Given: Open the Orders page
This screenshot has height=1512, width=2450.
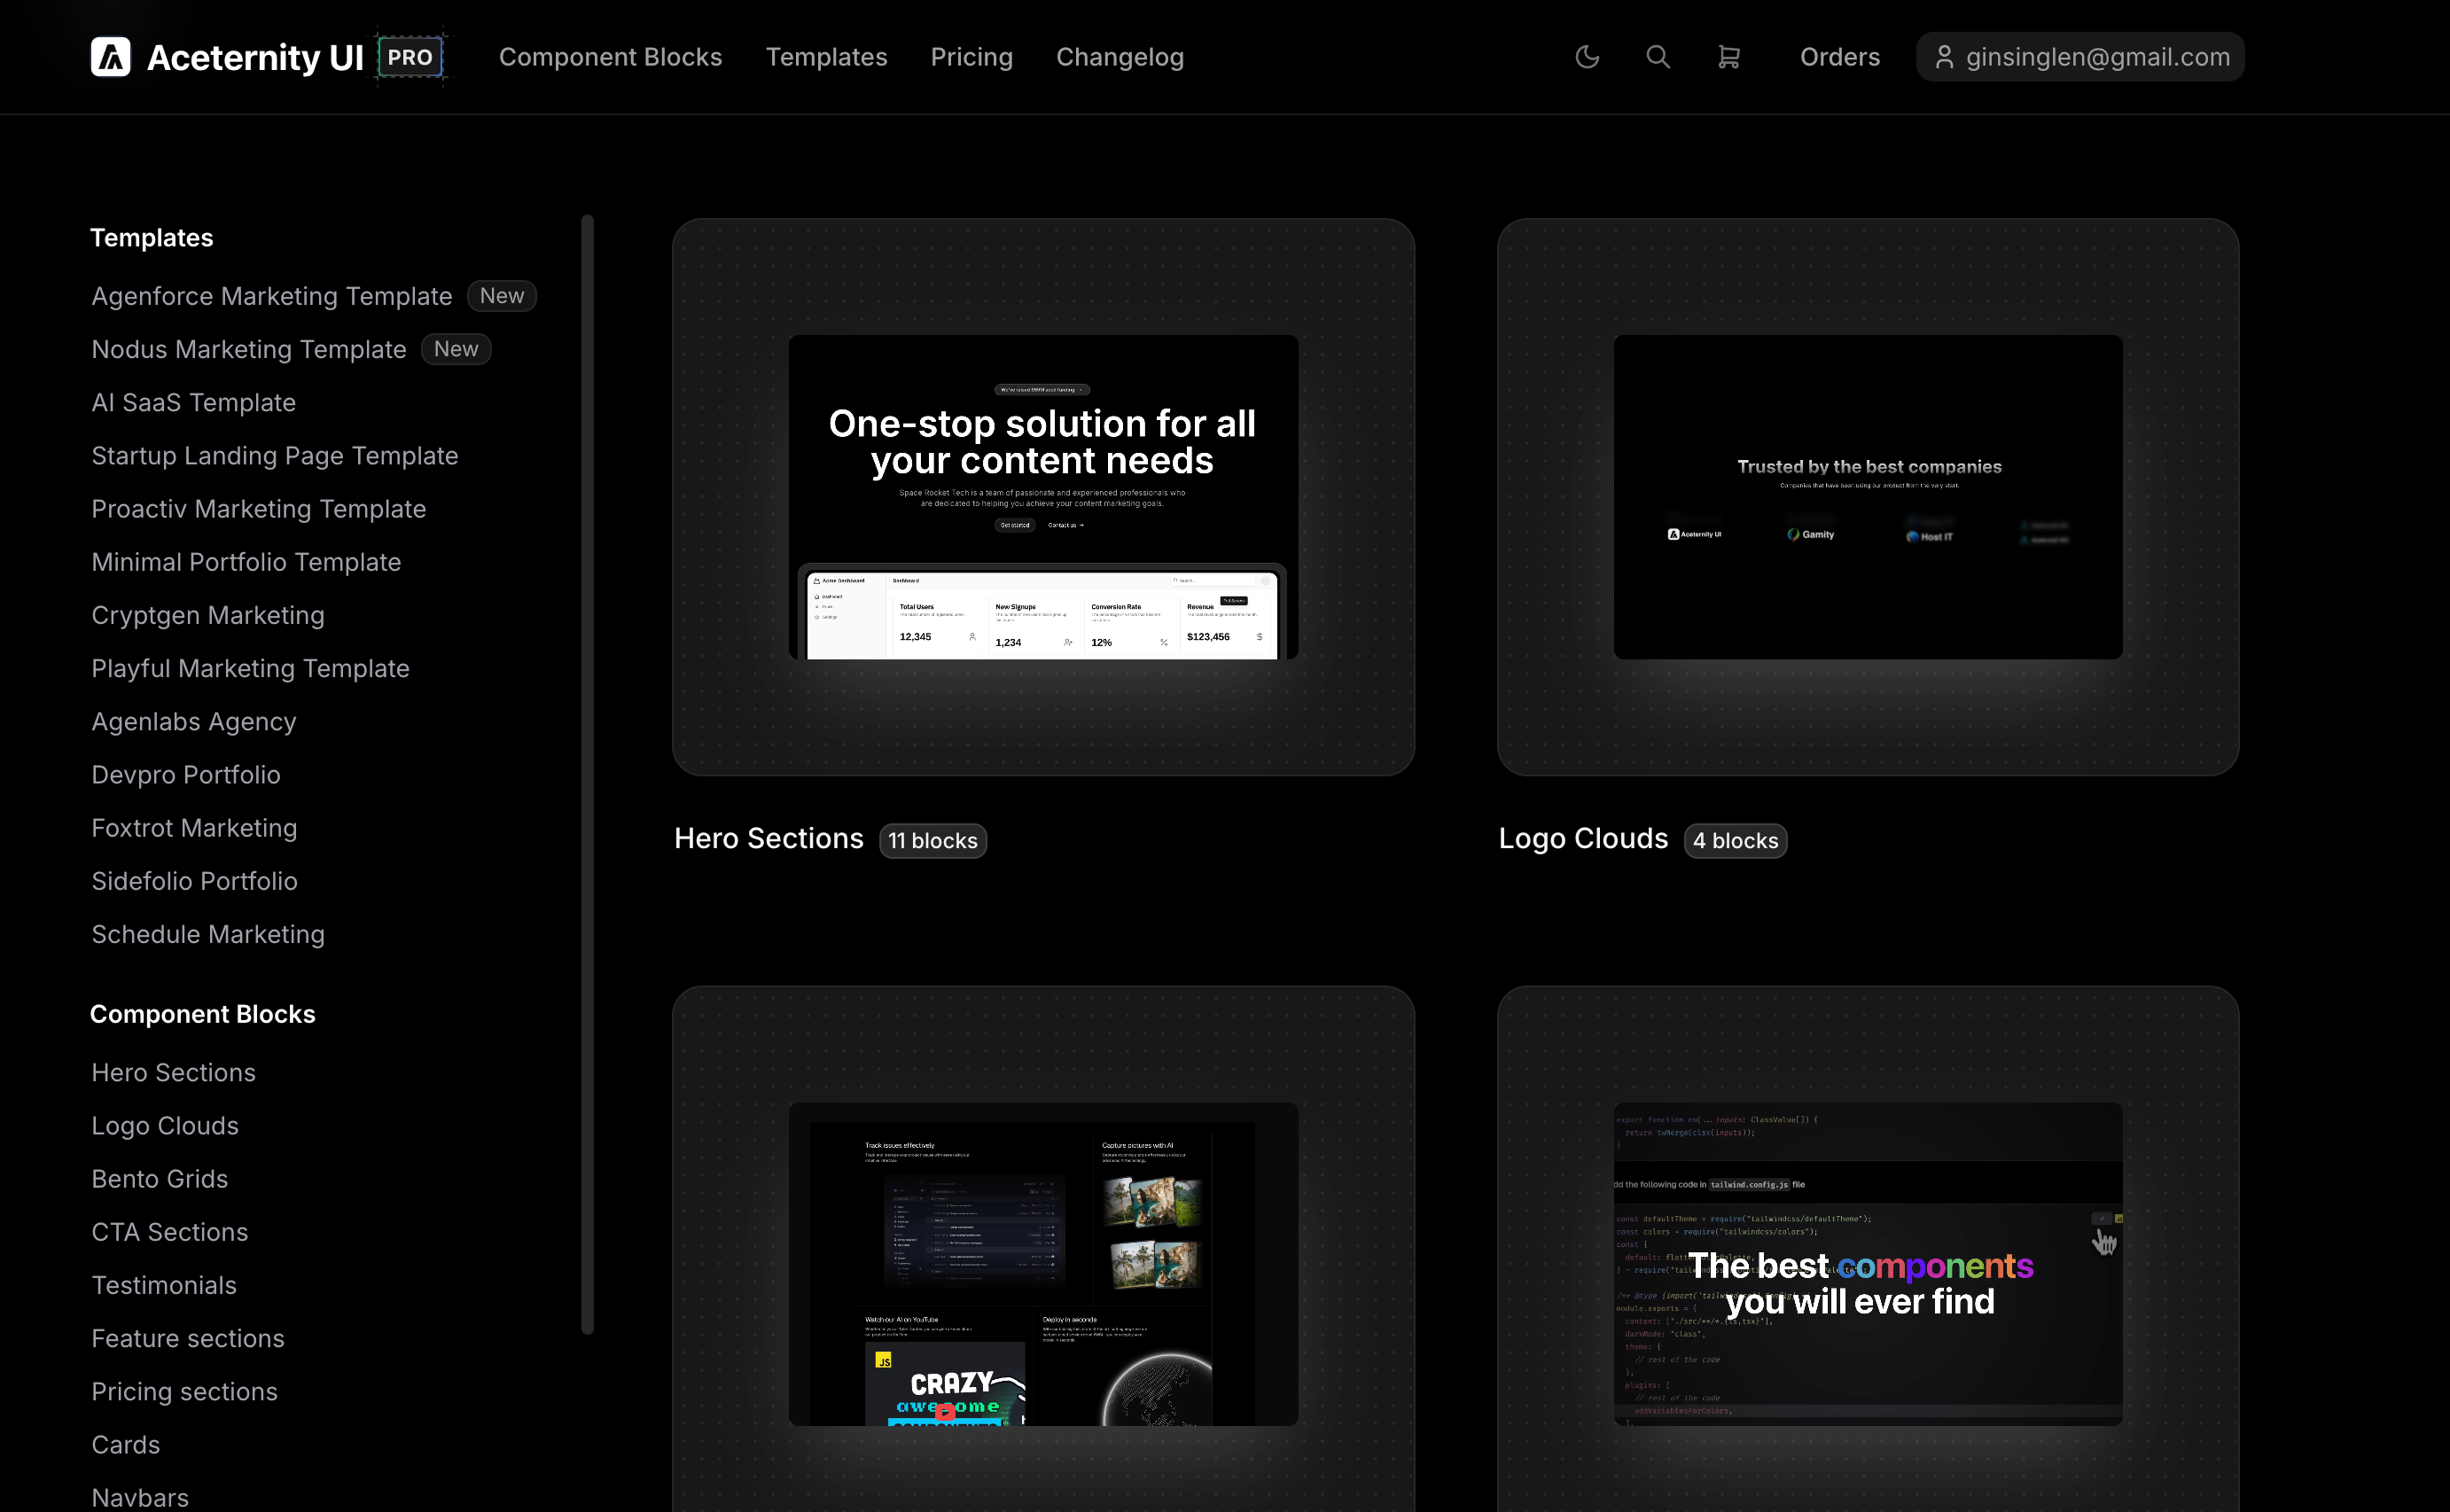Looking at the screenshot, I should 1839,57.
